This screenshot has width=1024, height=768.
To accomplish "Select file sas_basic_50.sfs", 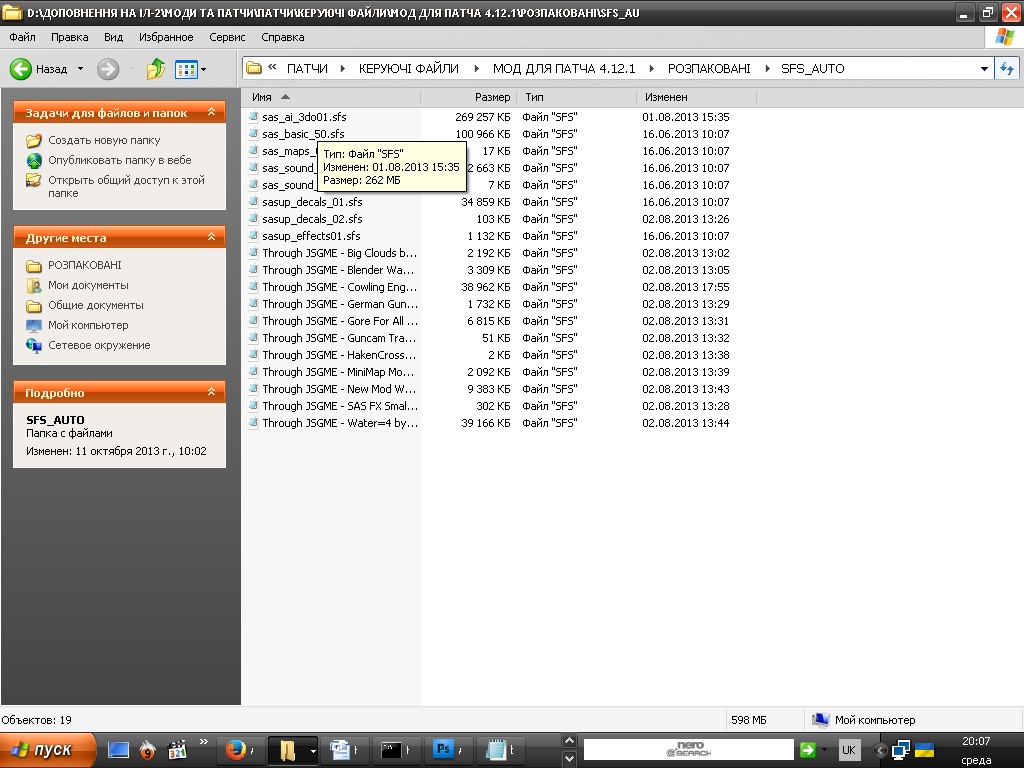I will point(303,134).
